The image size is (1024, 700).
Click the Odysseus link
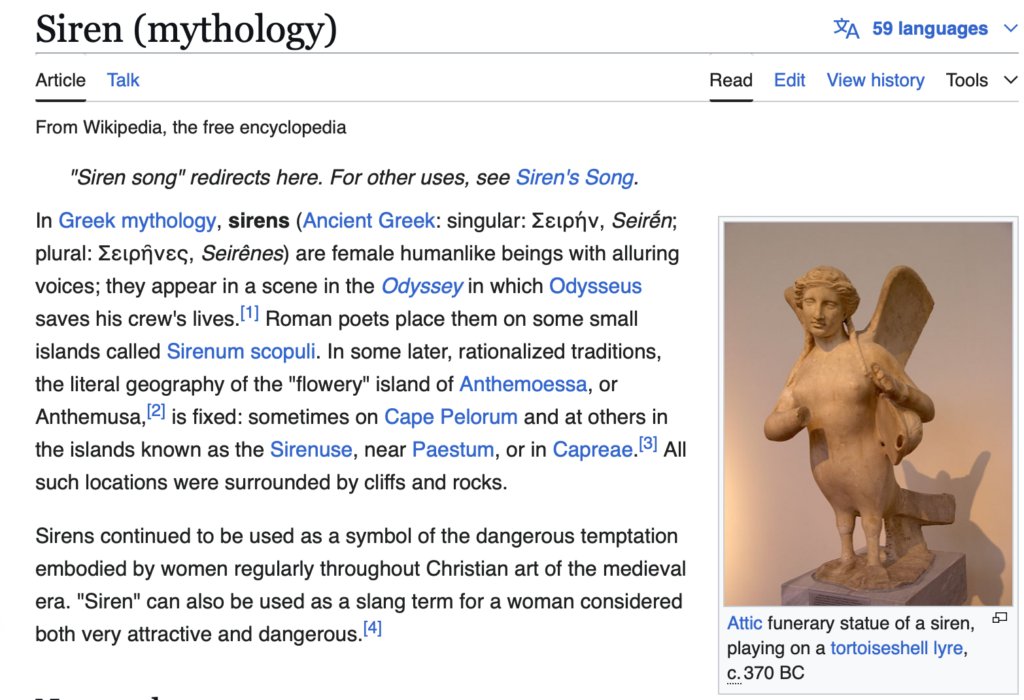pos(595,286)
